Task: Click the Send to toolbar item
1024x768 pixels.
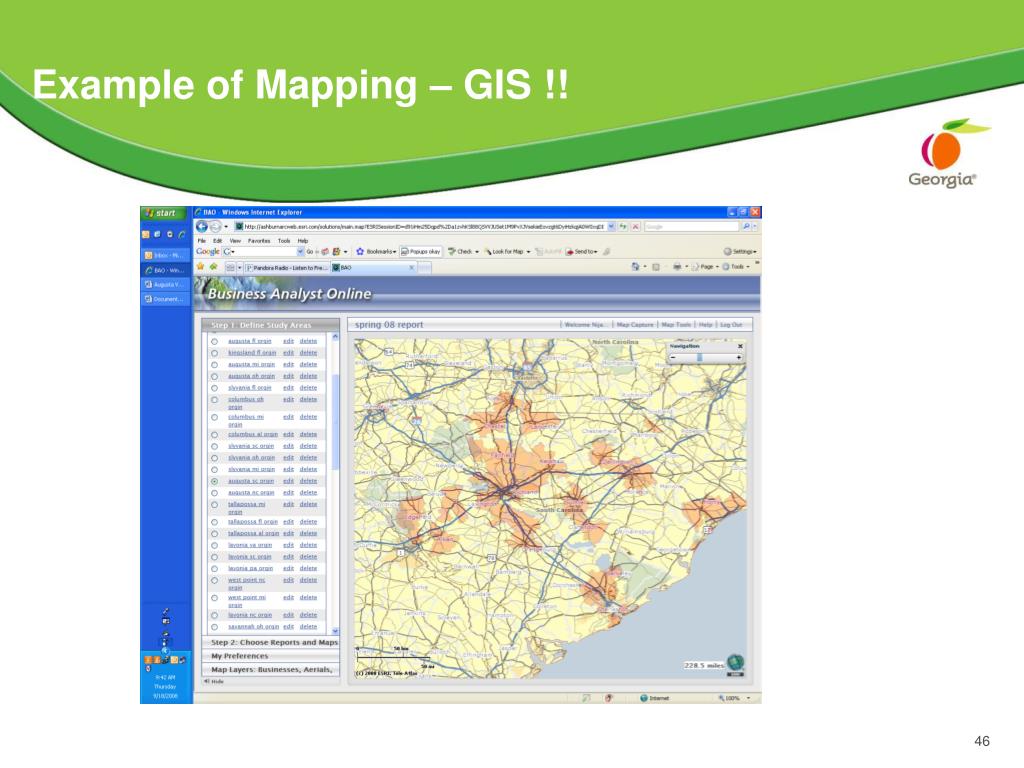Action: 582,251
